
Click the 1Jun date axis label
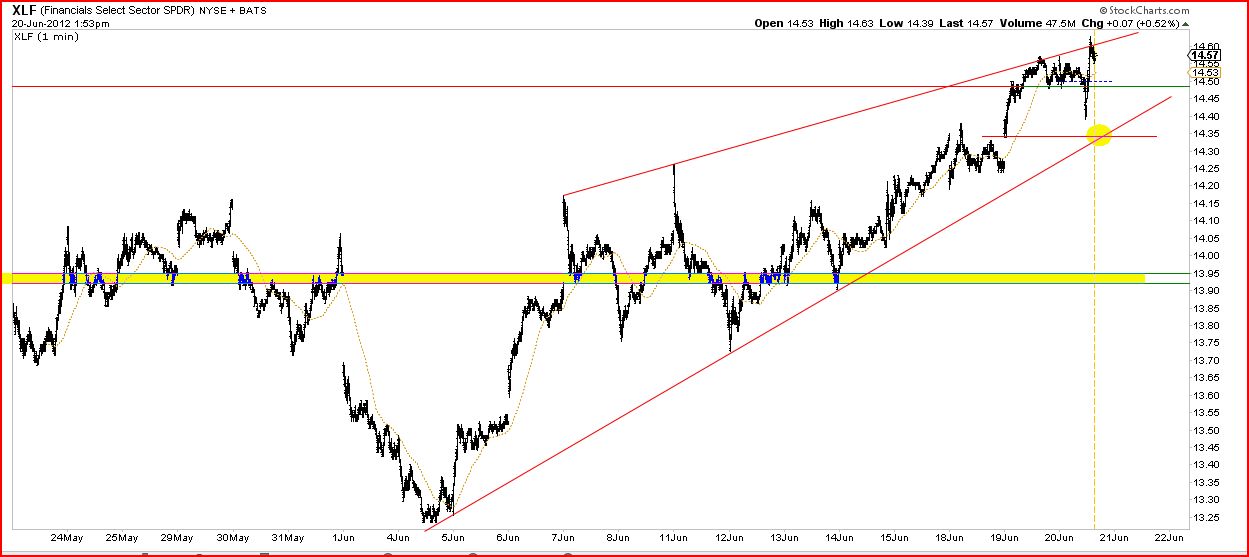(x=345, y=536)
